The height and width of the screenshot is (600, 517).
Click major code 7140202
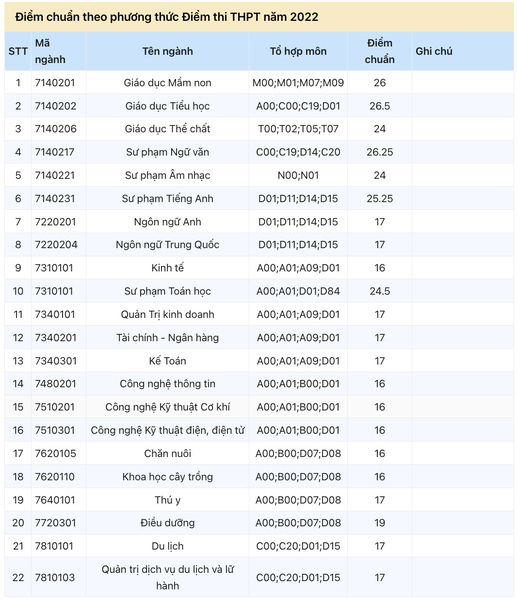(x=55, y=106)
